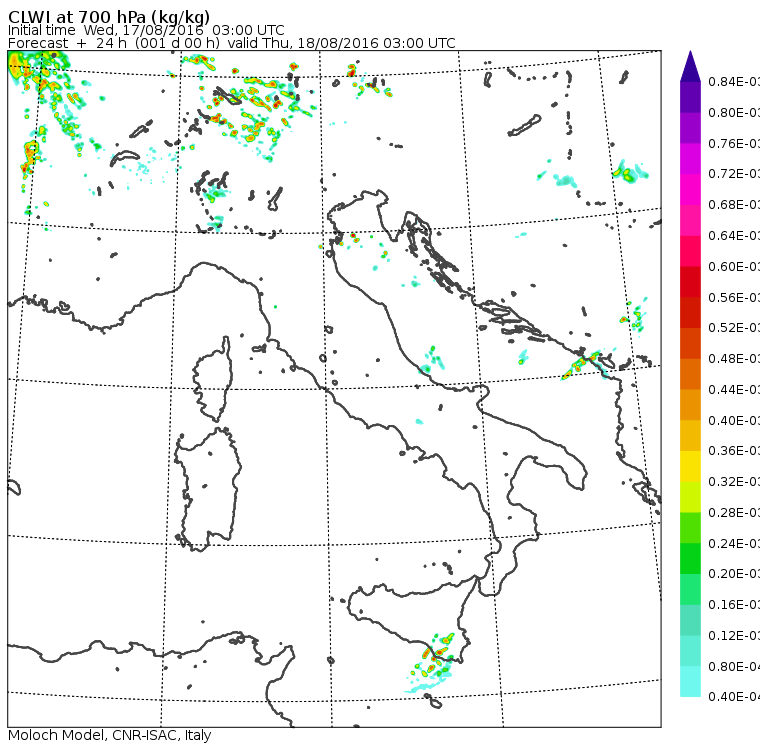Click the Corsica island outline on the map
760x749 pixels.
[x=213, y=379]
